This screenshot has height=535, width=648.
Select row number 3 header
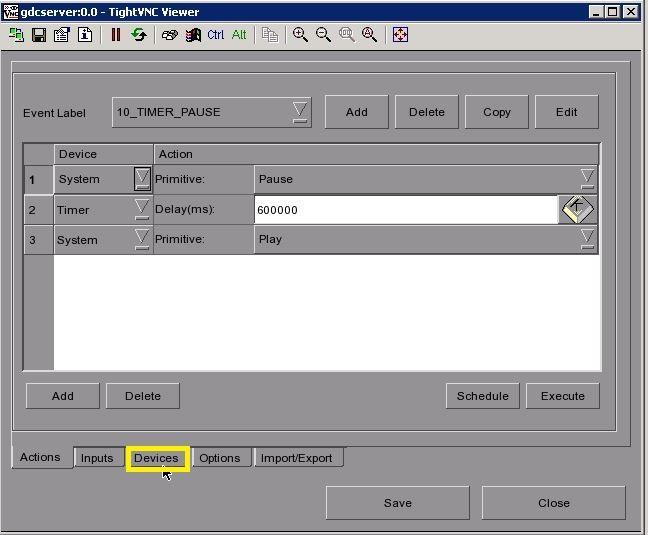coord(38,240)
